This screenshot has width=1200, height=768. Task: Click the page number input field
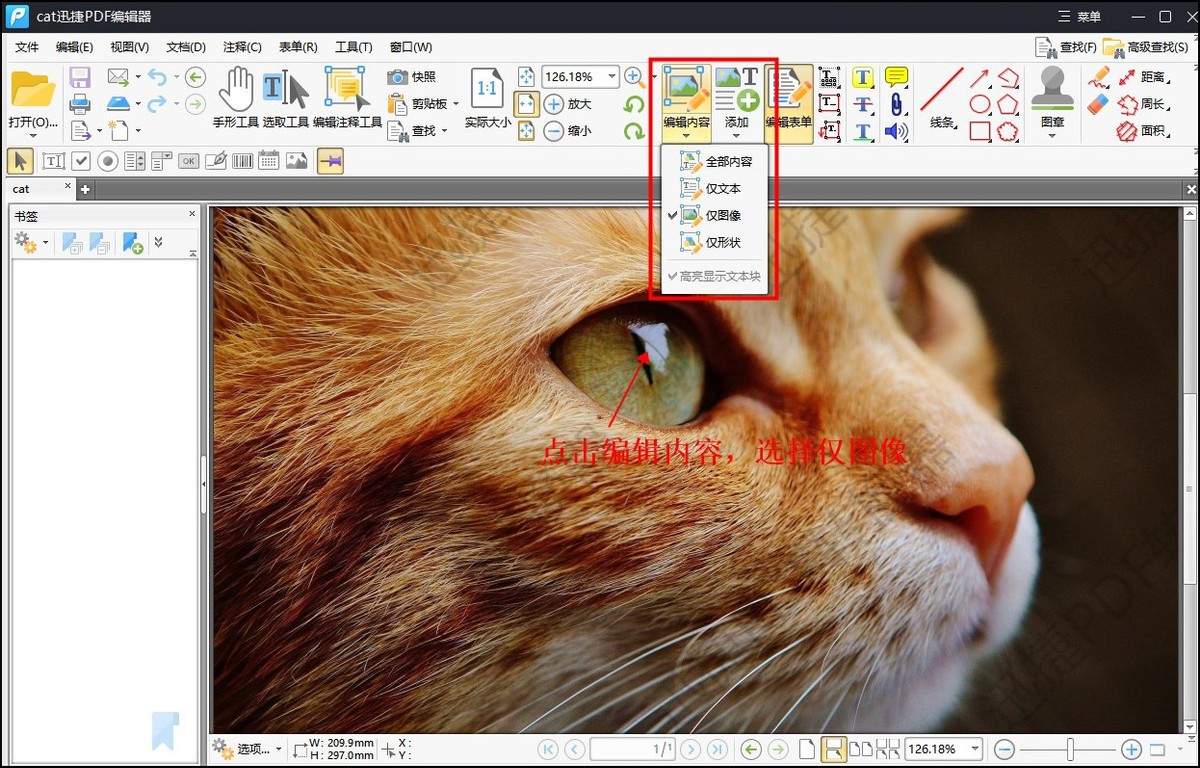pyautogui.click(x=632, y=749)
